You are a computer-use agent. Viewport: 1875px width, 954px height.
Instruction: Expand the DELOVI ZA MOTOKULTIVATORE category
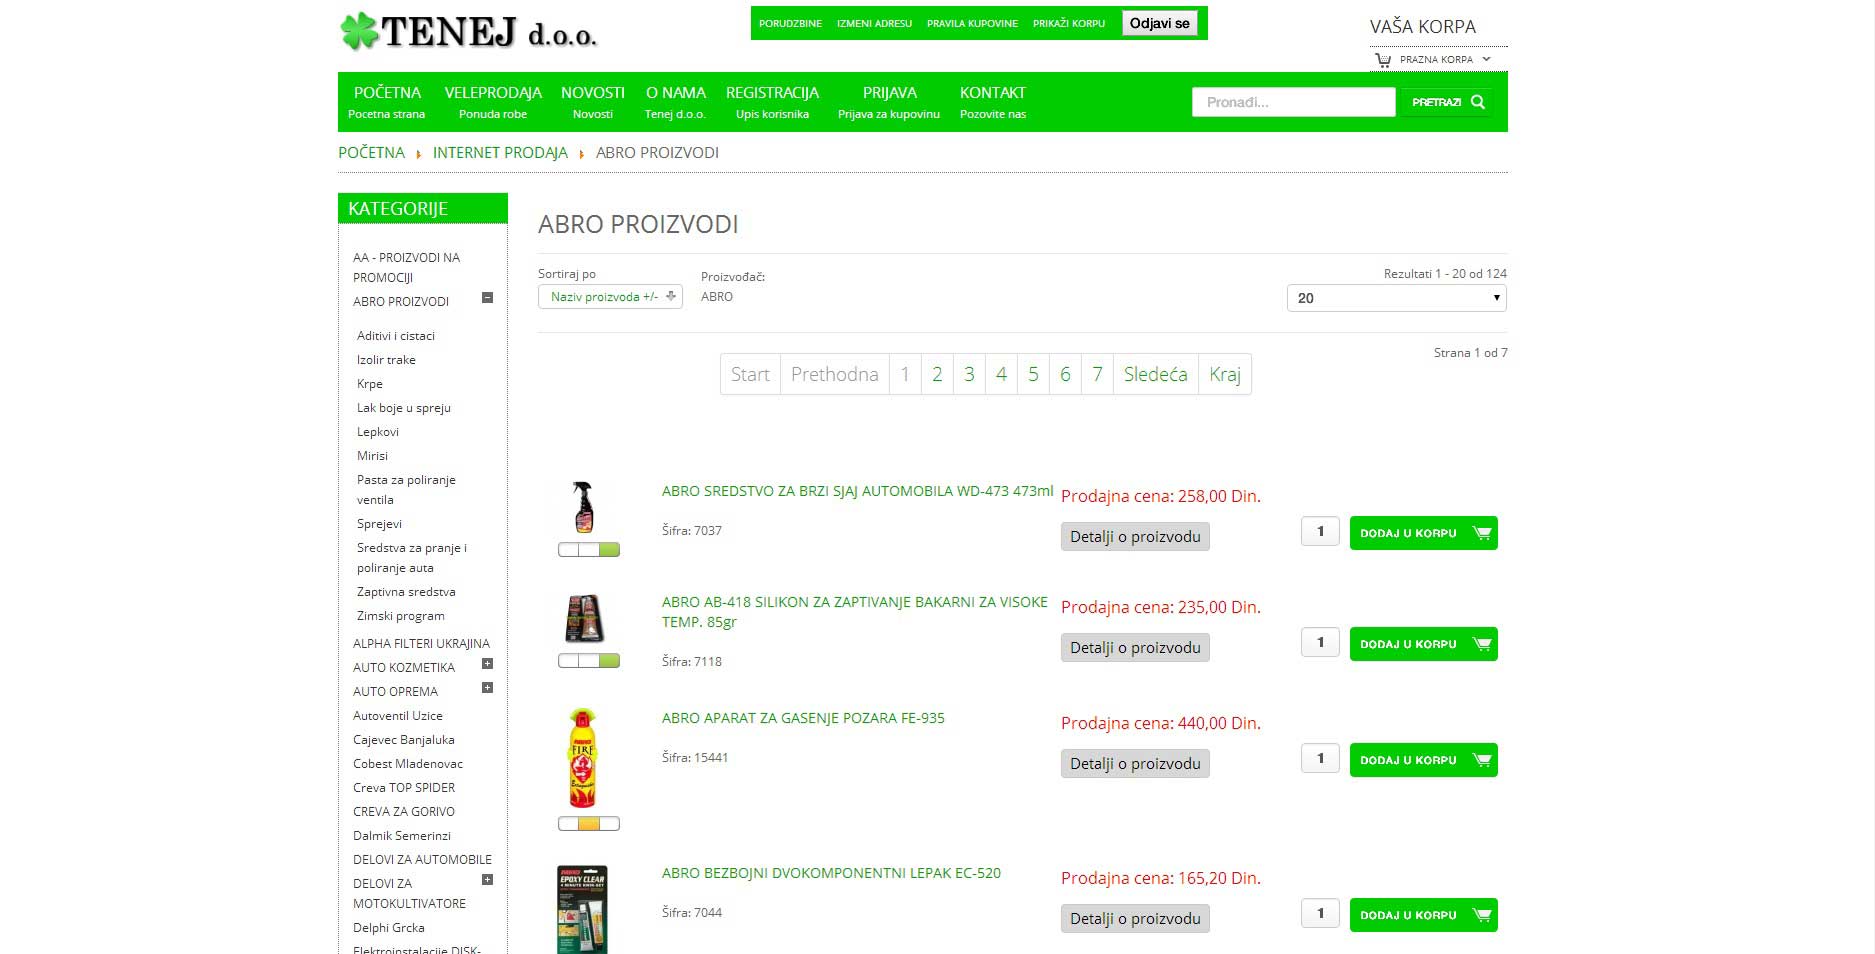487,880
